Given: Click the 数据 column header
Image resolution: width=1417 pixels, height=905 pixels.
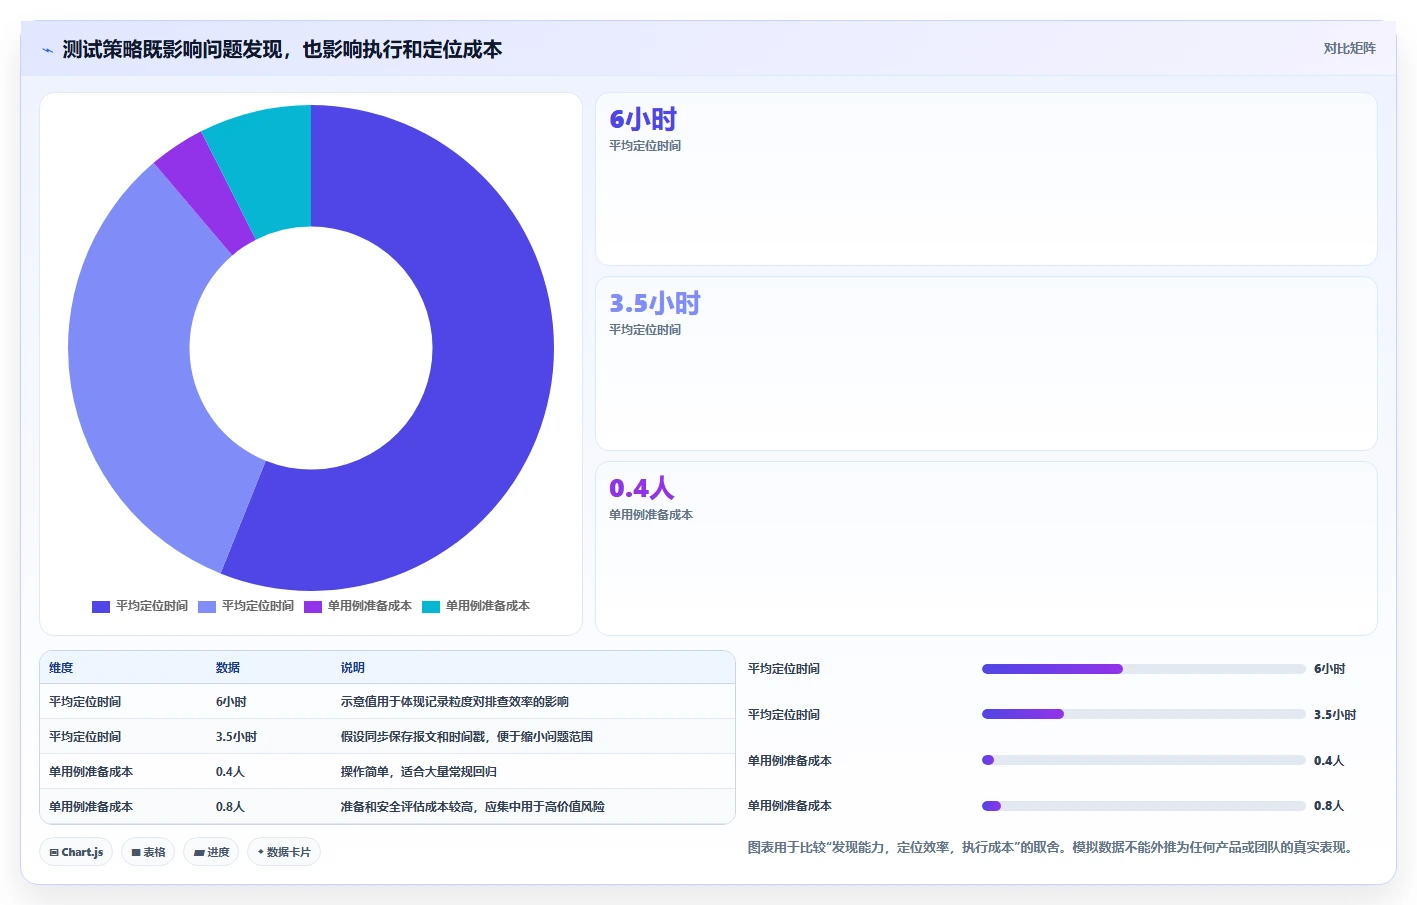Looking at the screenshot, I should [228, 668].
